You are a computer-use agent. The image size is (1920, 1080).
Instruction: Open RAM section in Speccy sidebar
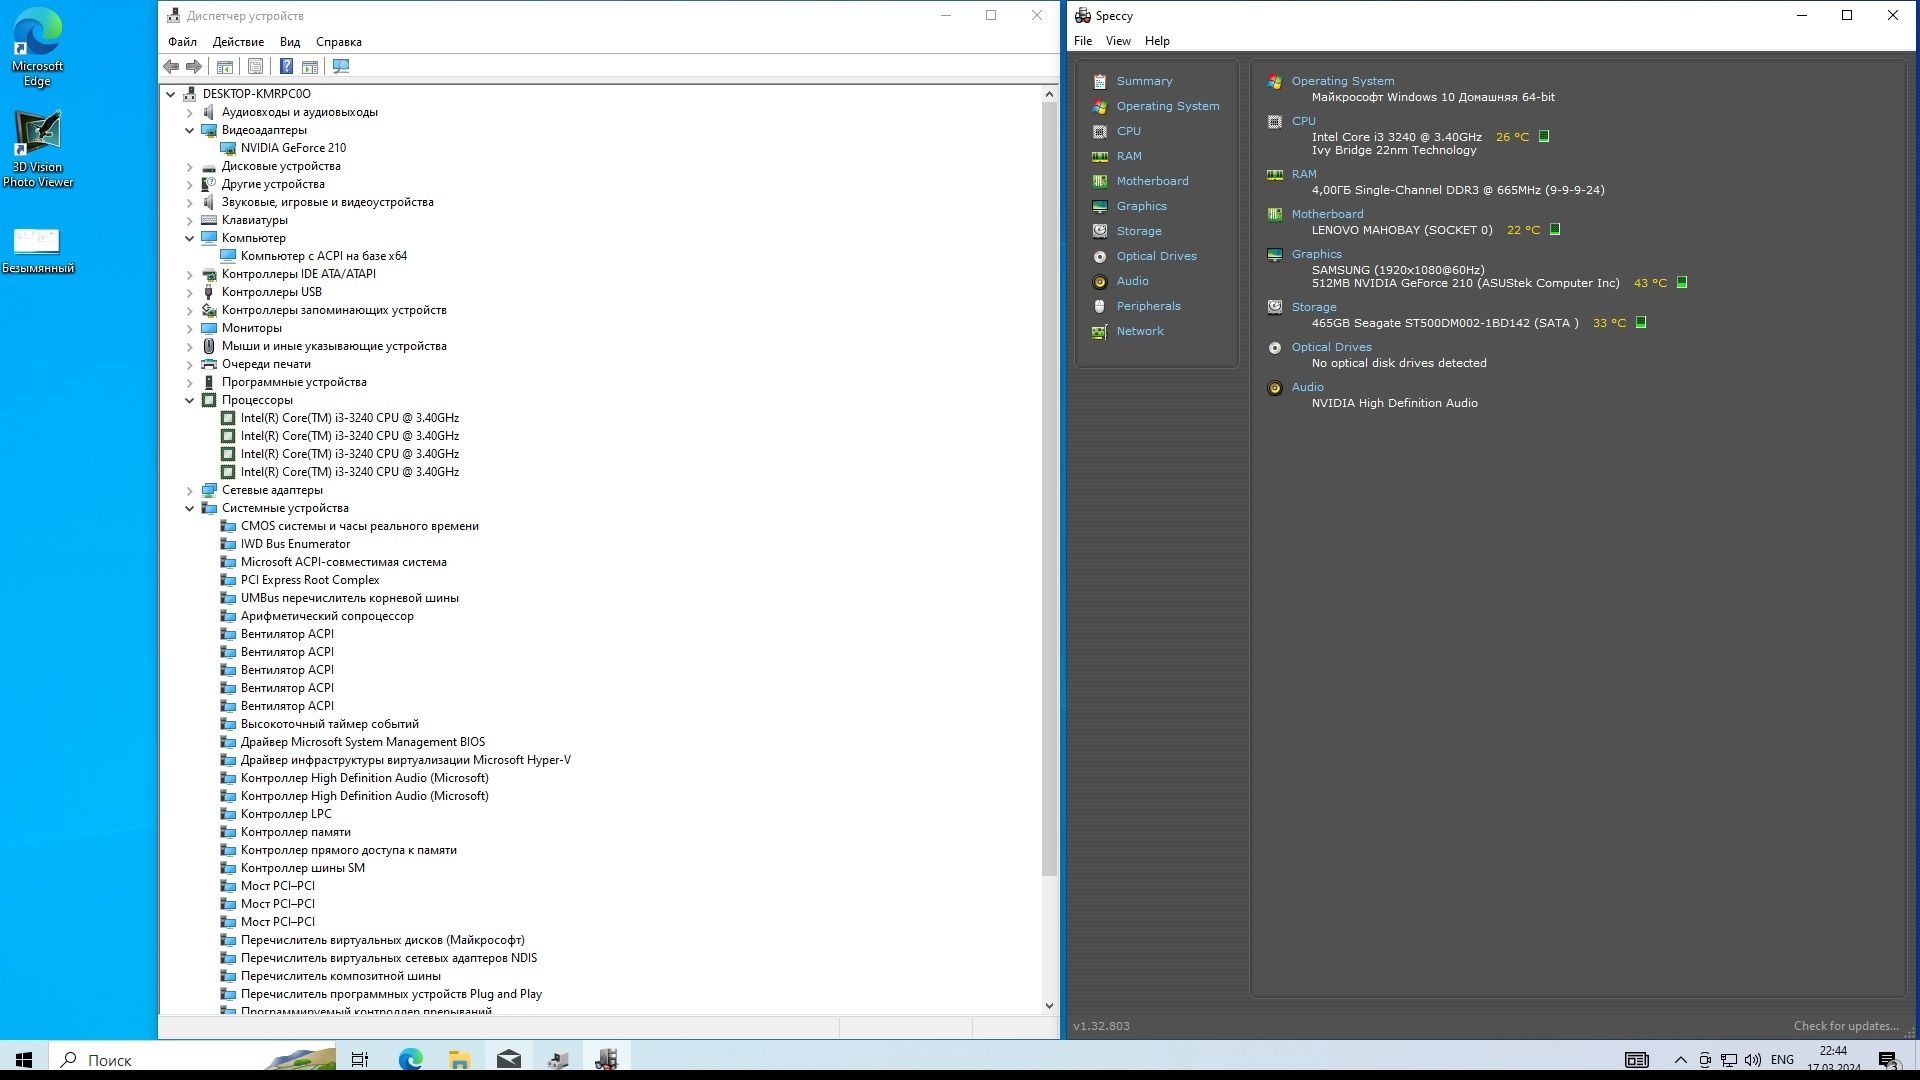pos(1128,156)
